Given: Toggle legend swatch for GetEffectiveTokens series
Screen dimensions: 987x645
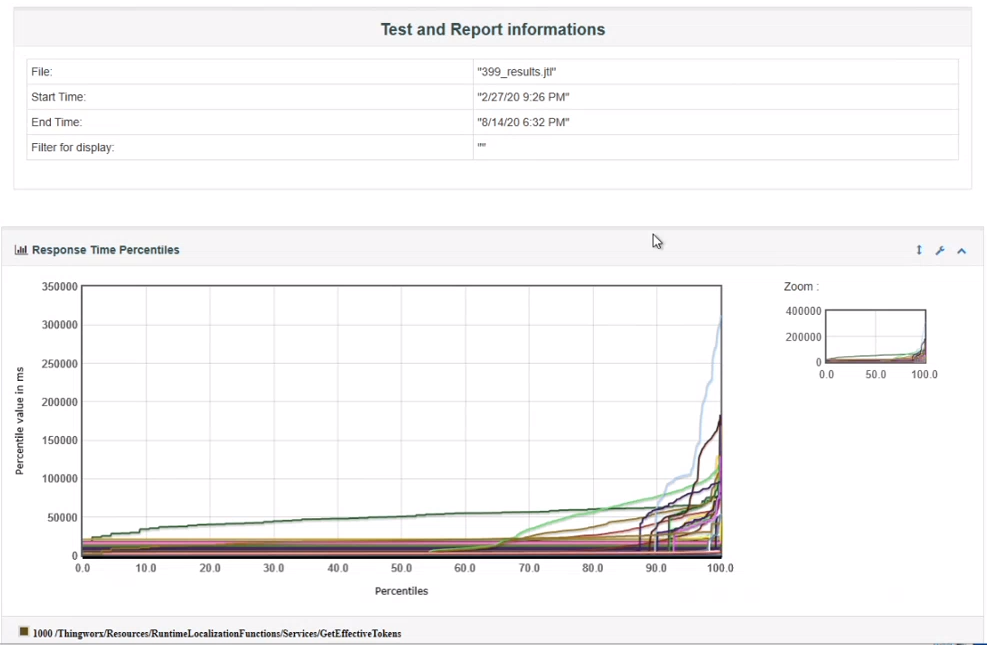Looking at the screenshot, I should (24, 632).
